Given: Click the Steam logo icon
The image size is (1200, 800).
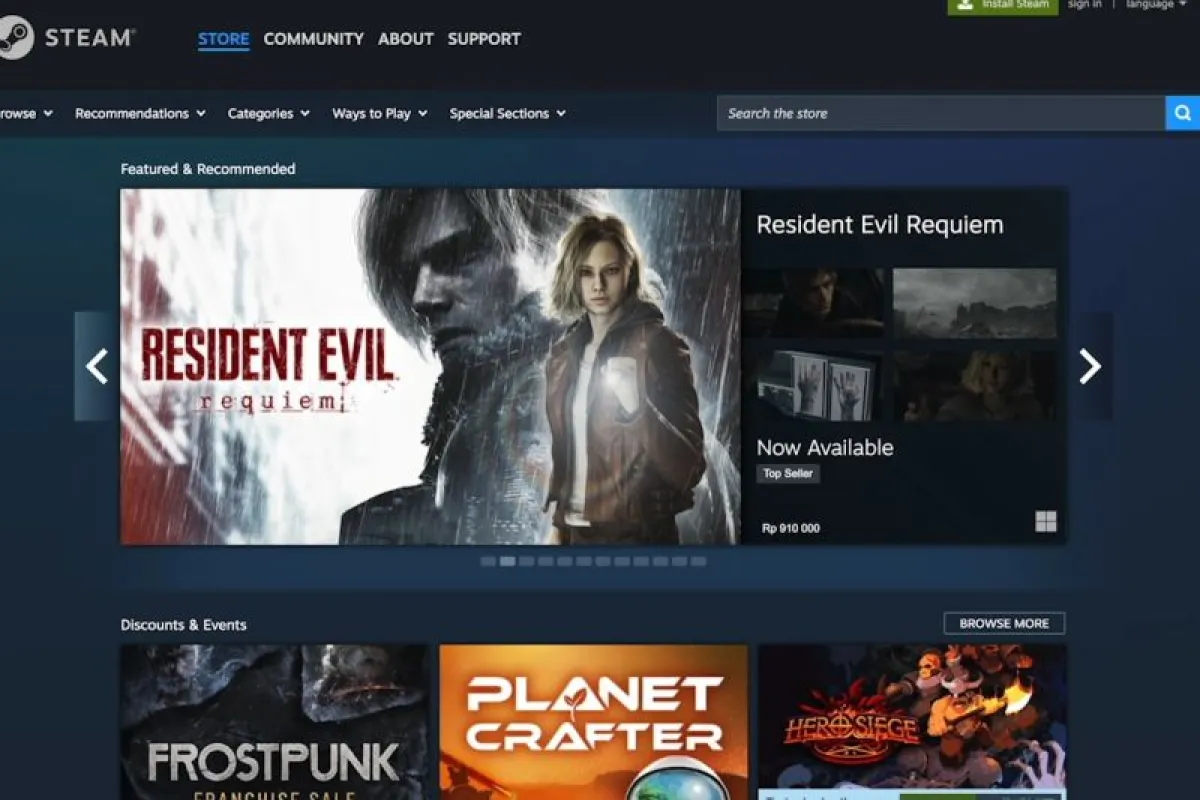Looking at the screenshot, I should point(14,38).
